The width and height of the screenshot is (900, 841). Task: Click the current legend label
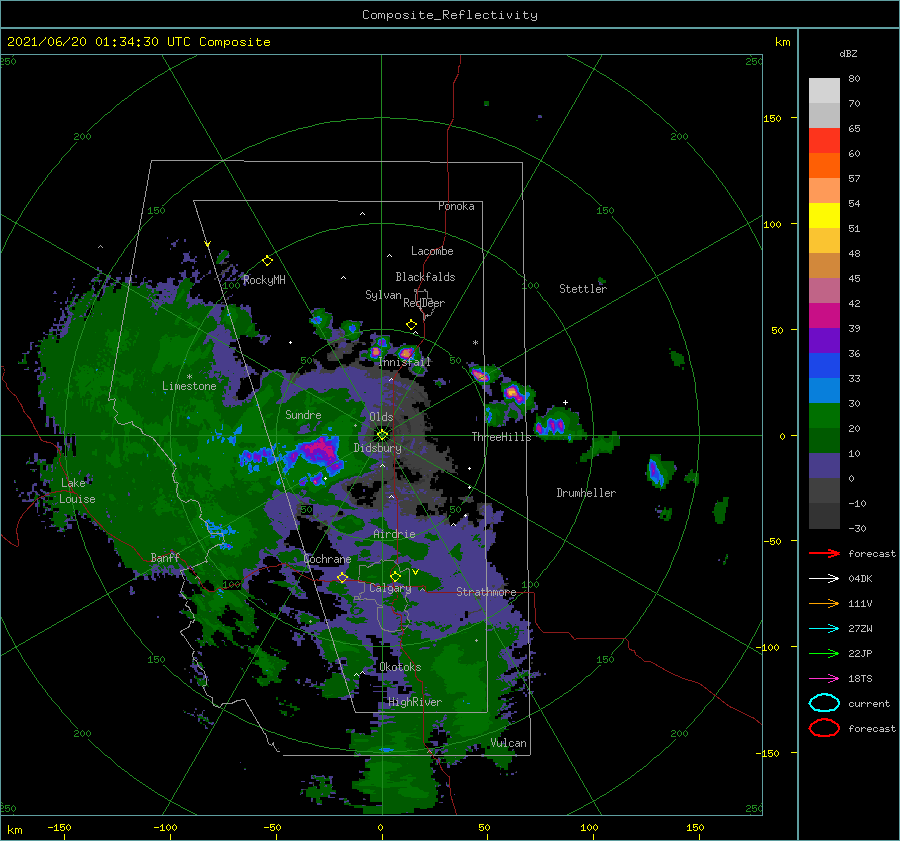(869, 703)
